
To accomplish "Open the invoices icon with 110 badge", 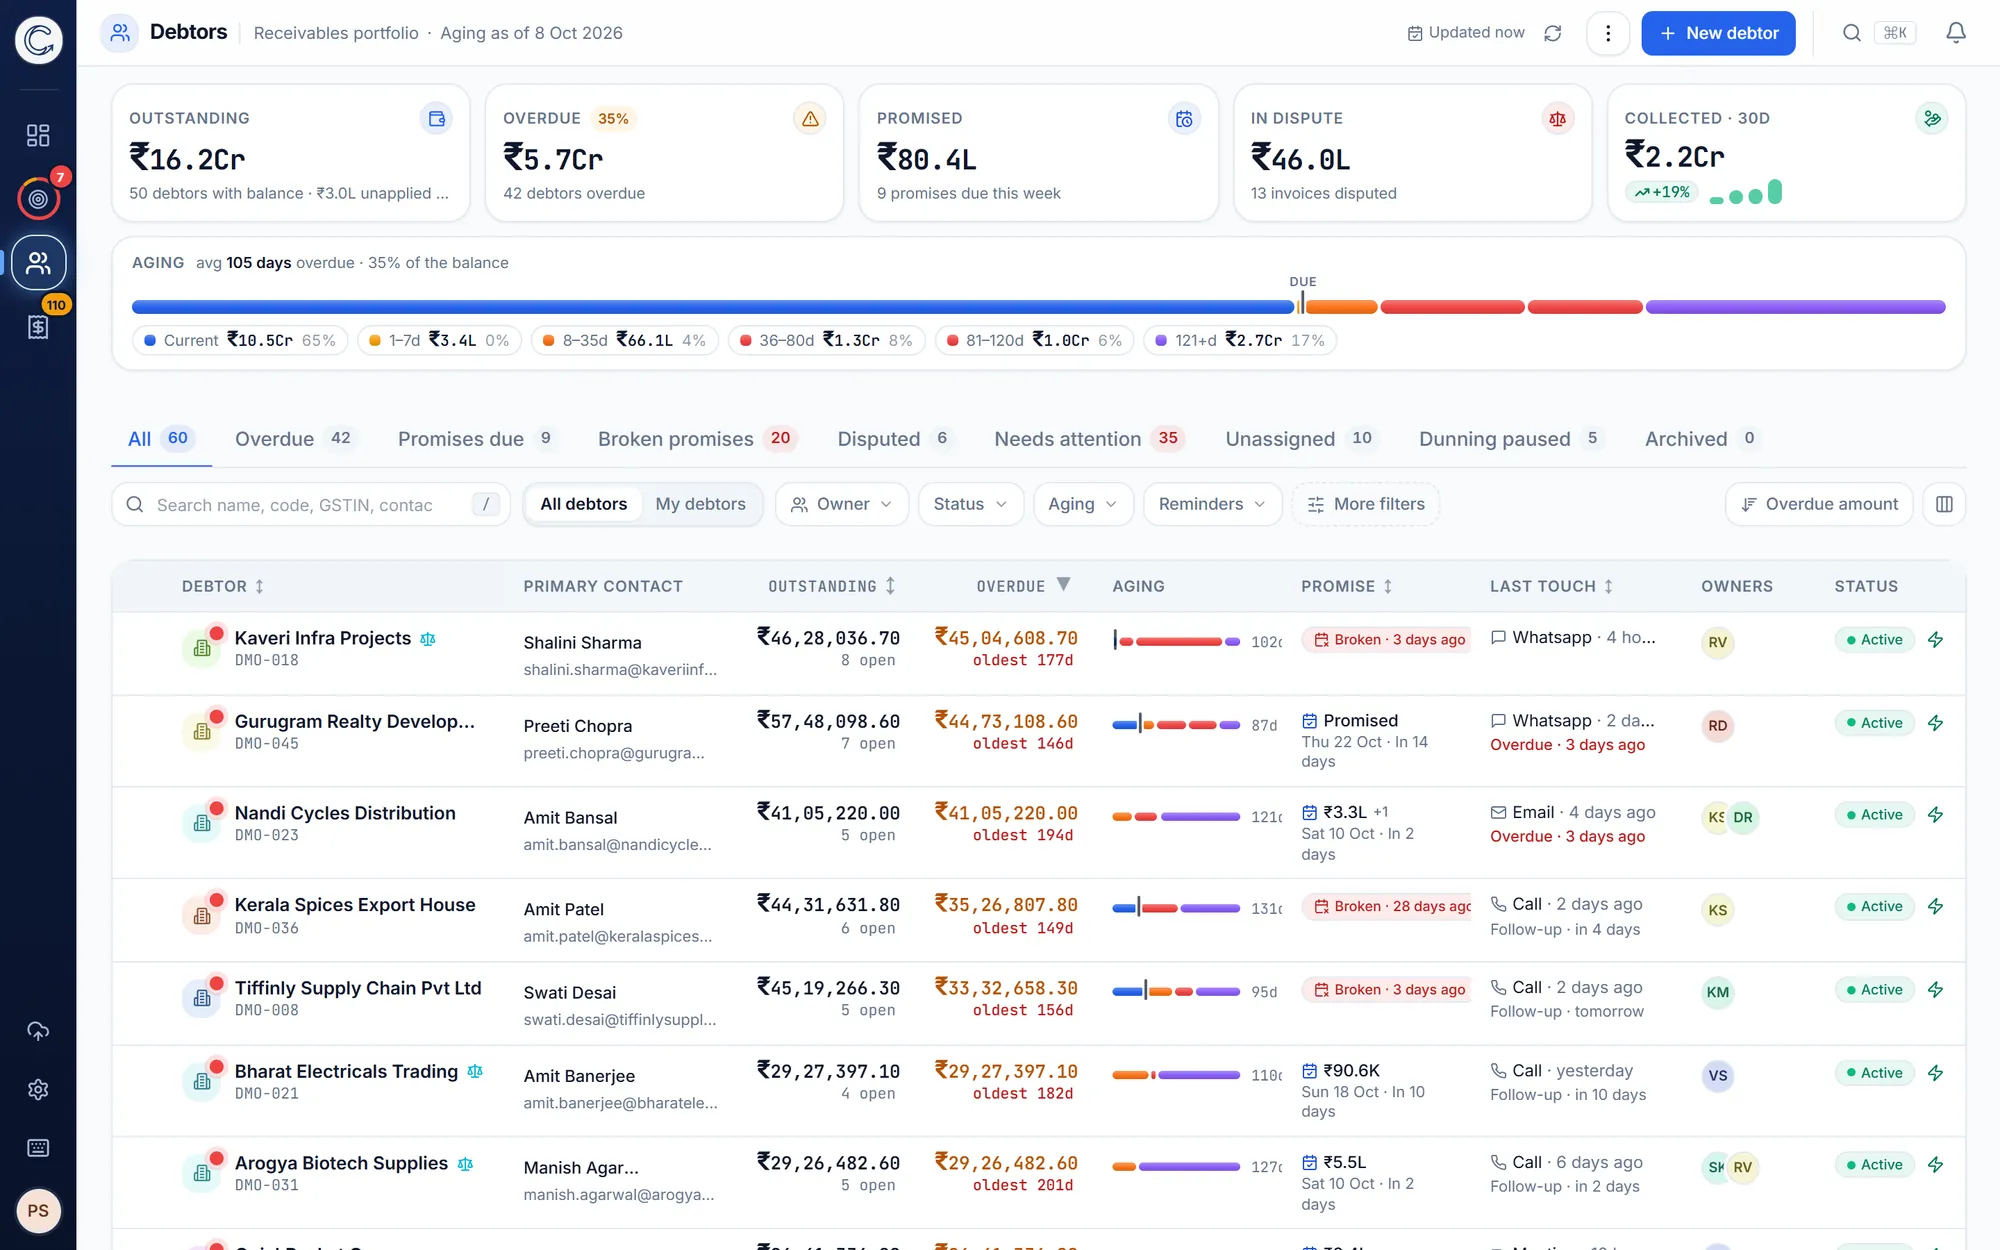I will [x=38, y=327].
